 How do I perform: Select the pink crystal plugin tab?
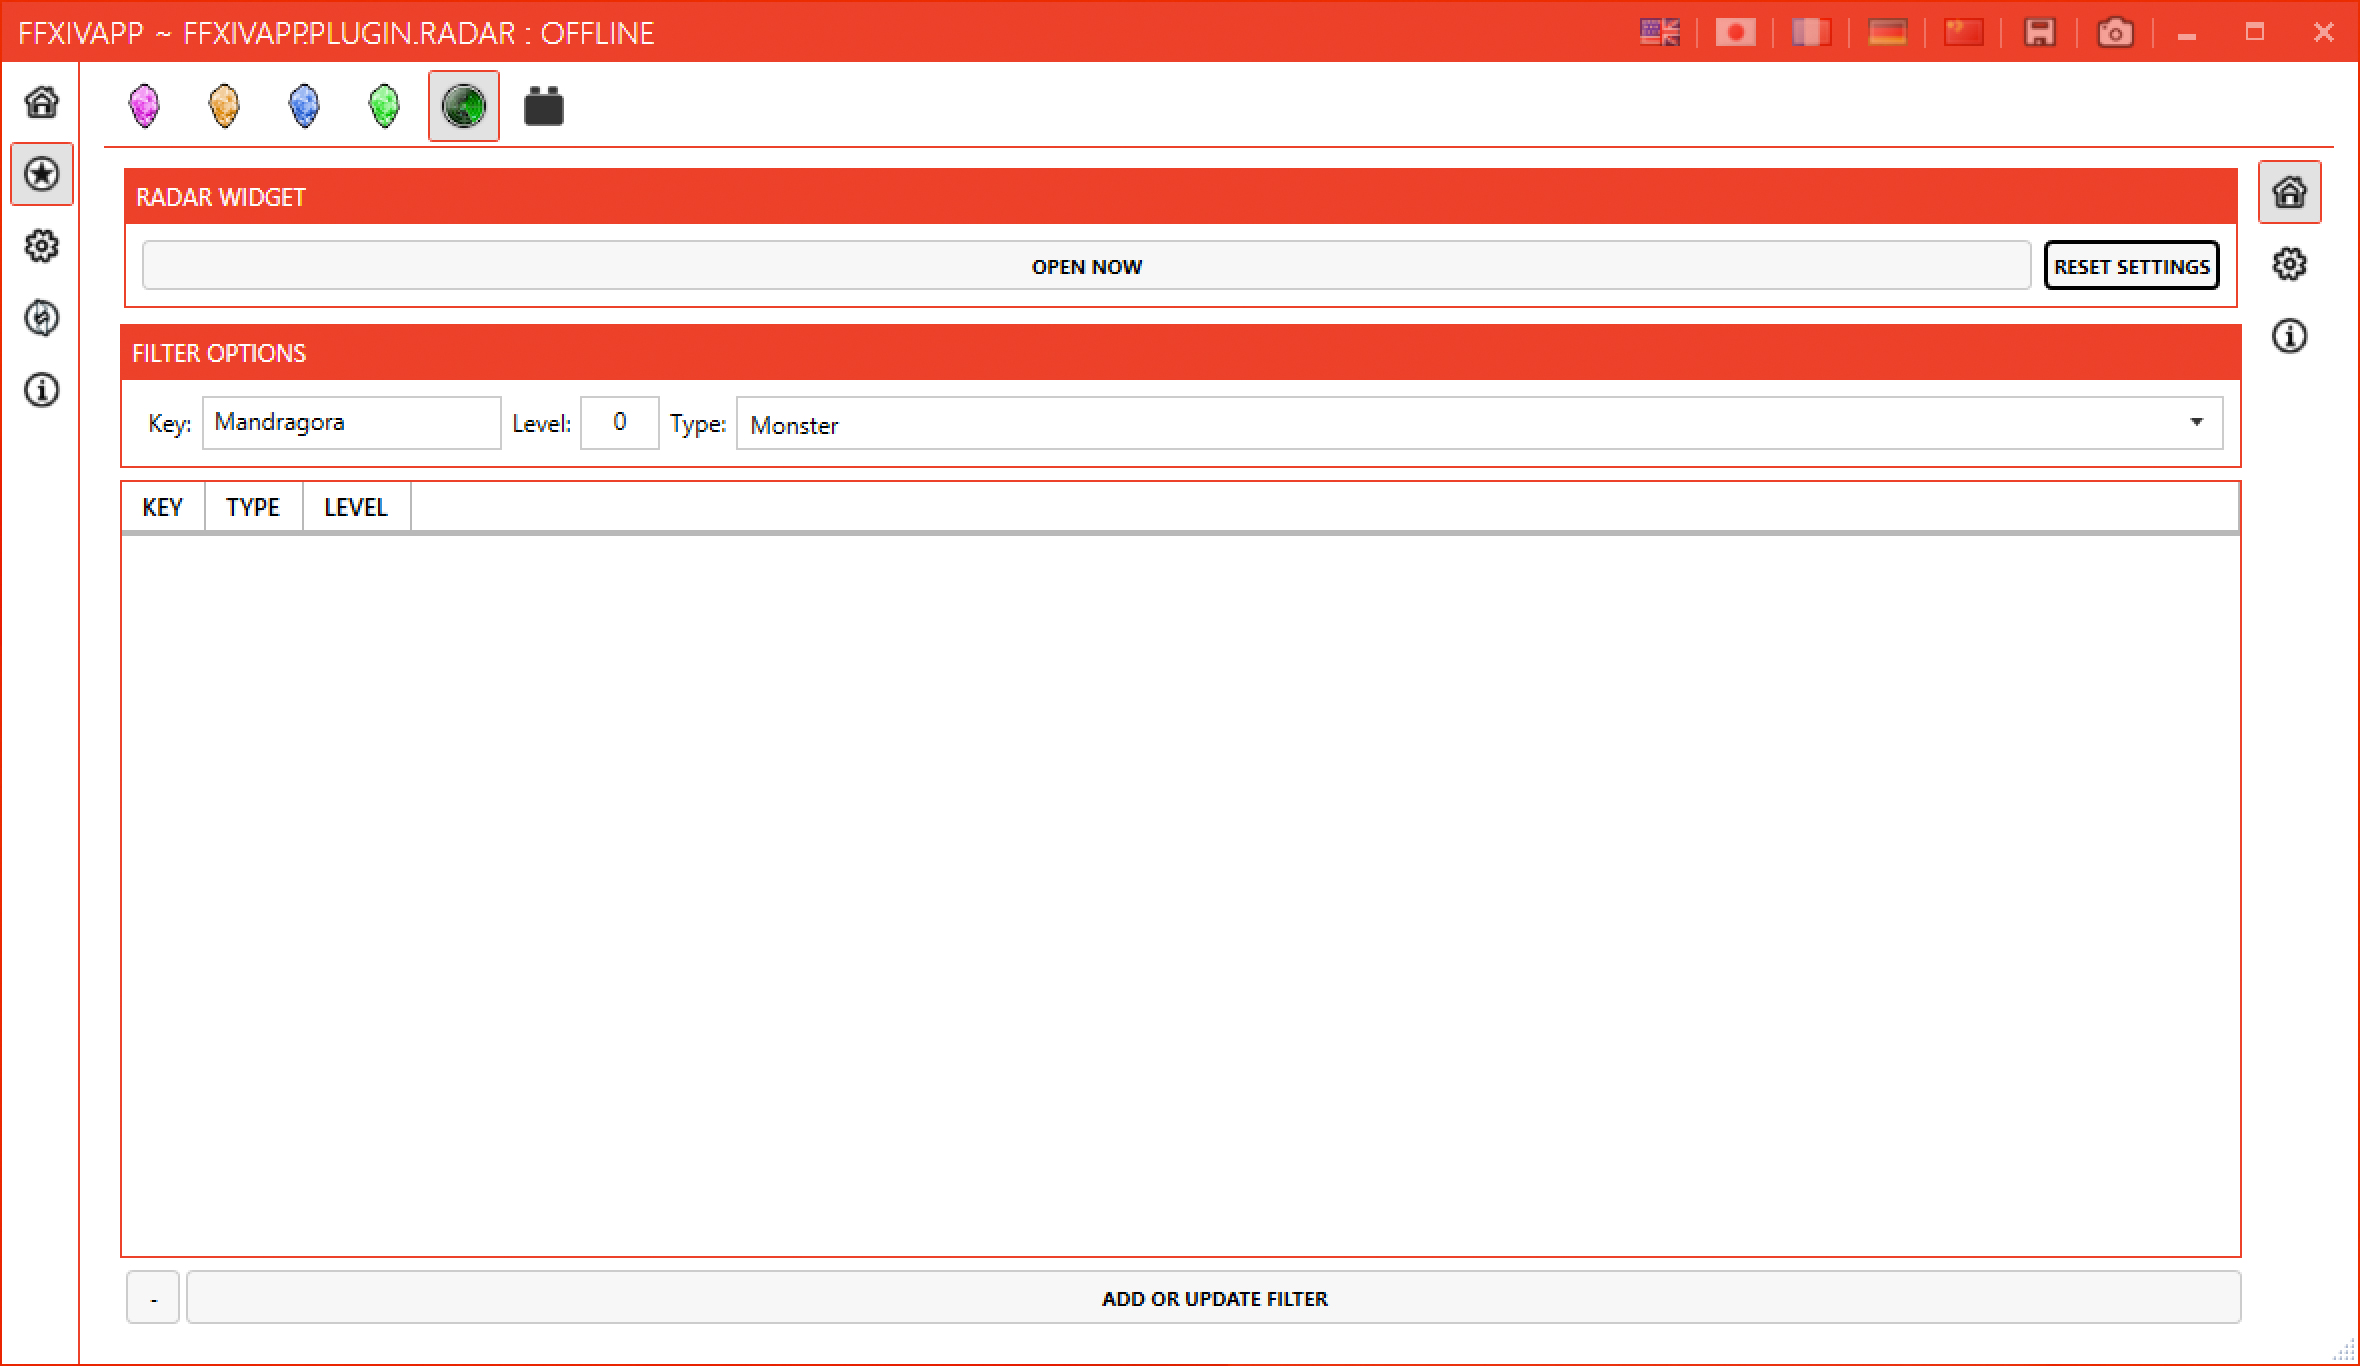point(145,106)
